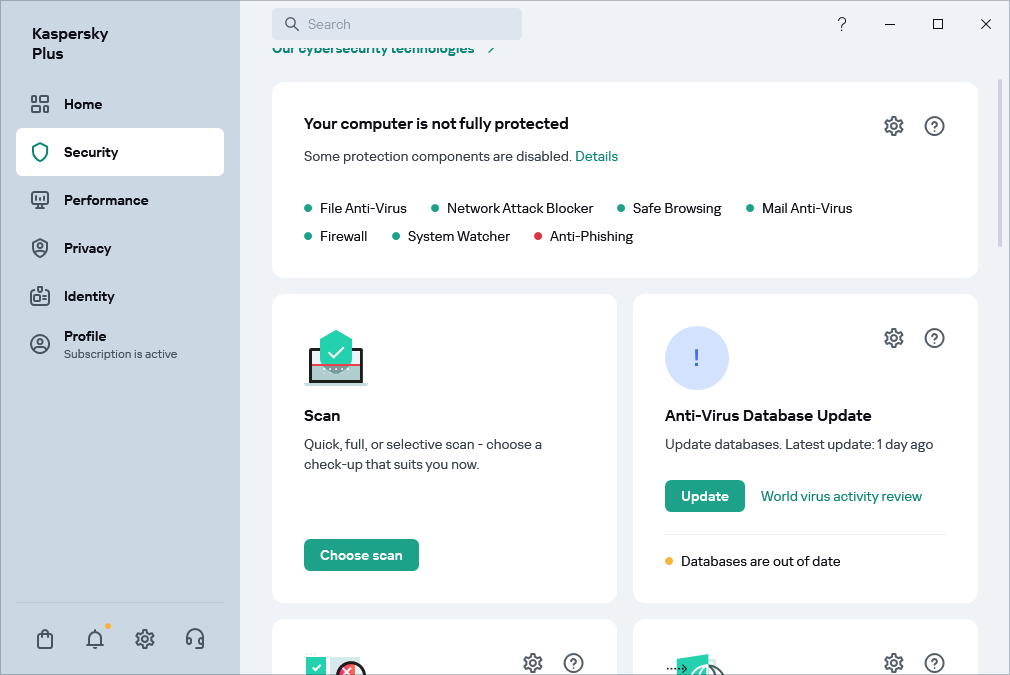Open the notifications bell icon
The width and height of the screenshot is (1010, 675).
pyautogui.click(x=95, y=639)
